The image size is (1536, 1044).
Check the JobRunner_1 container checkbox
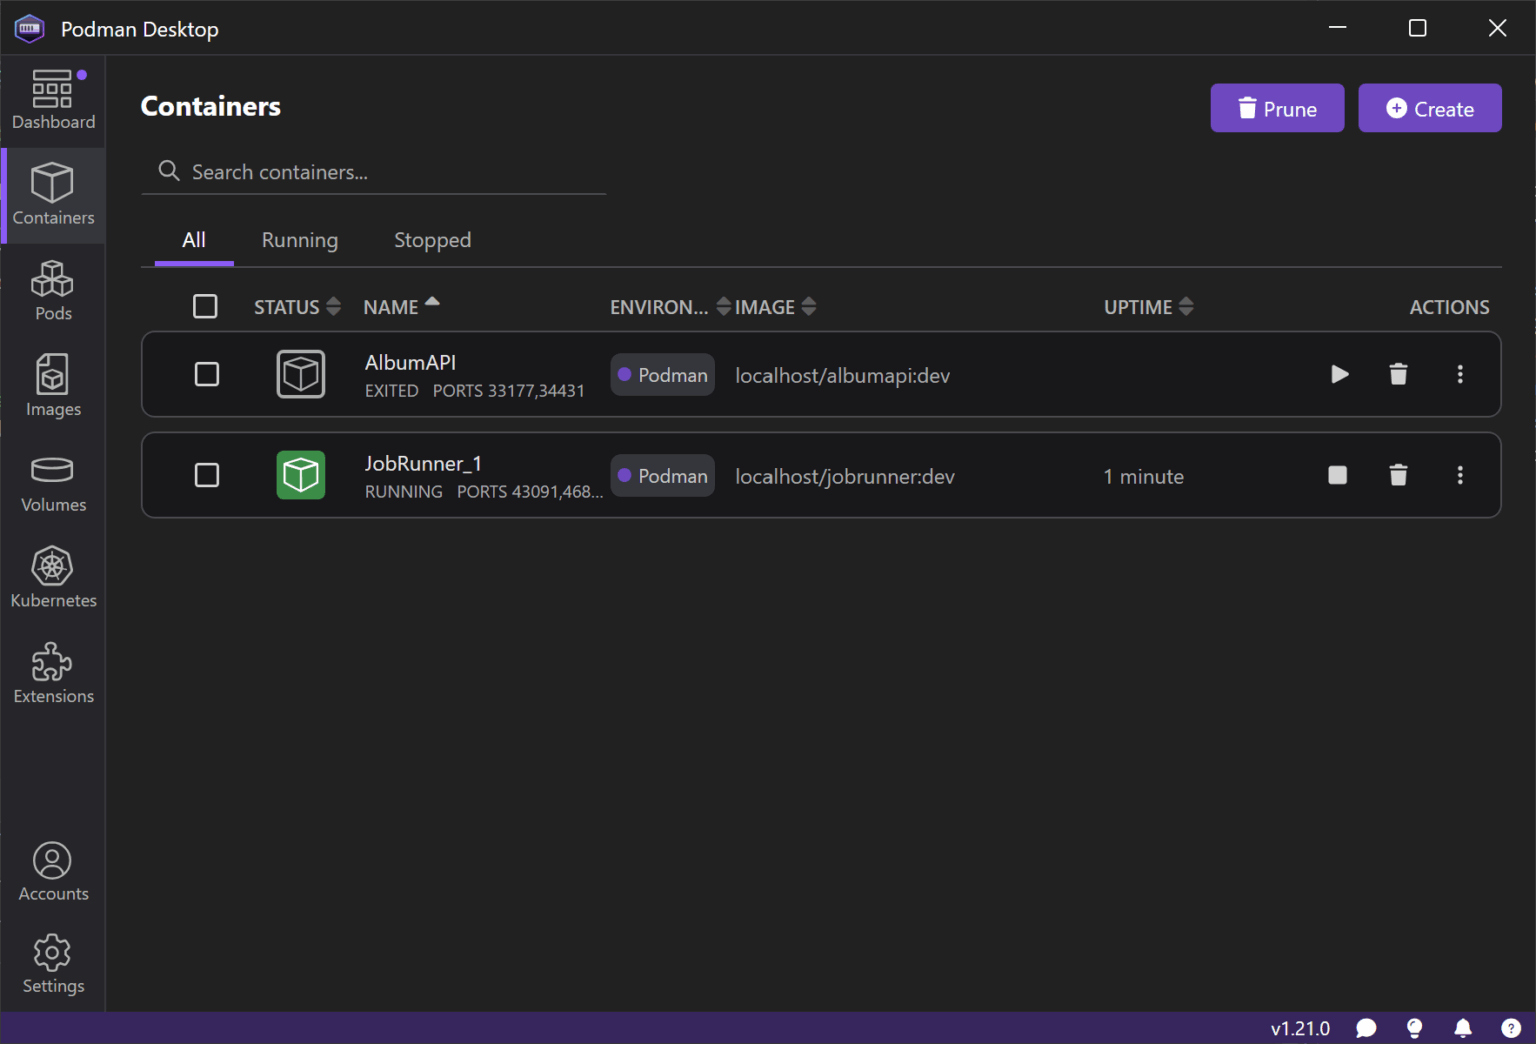207,475
